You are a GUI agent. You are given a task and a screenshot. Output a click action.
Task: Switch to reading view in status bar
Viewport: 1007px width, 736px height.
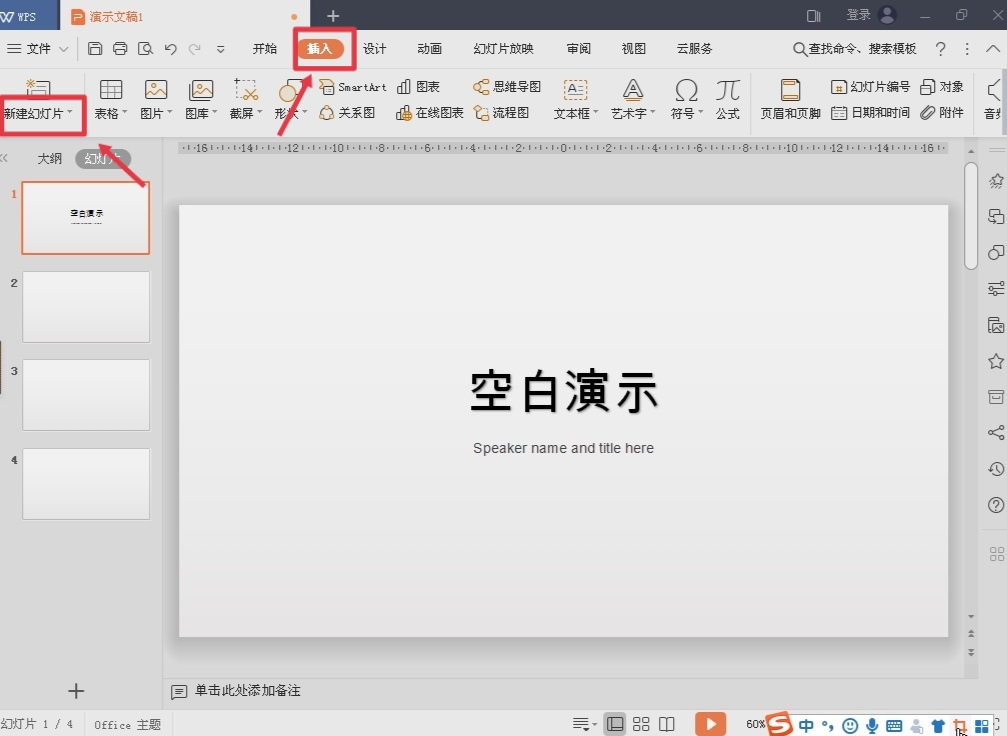[667, 724]
